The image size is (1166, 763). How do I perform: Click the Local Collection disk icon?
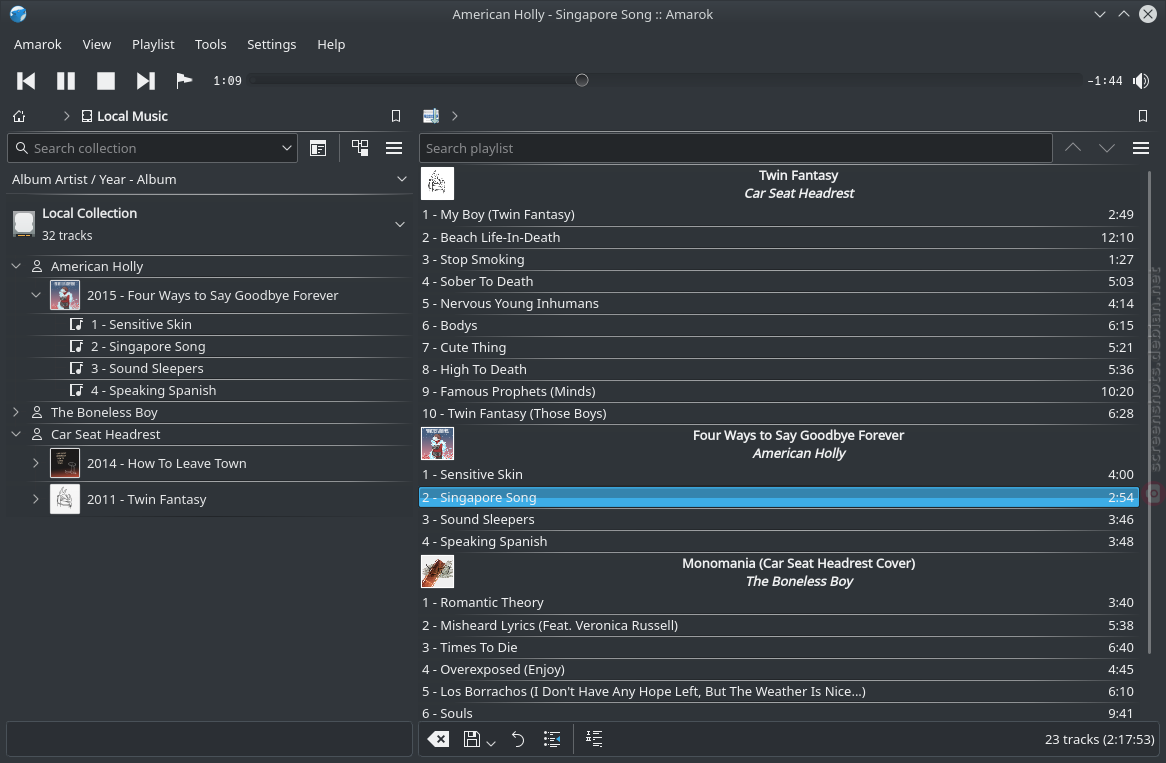pyautogui.click(x=24, y=224)
